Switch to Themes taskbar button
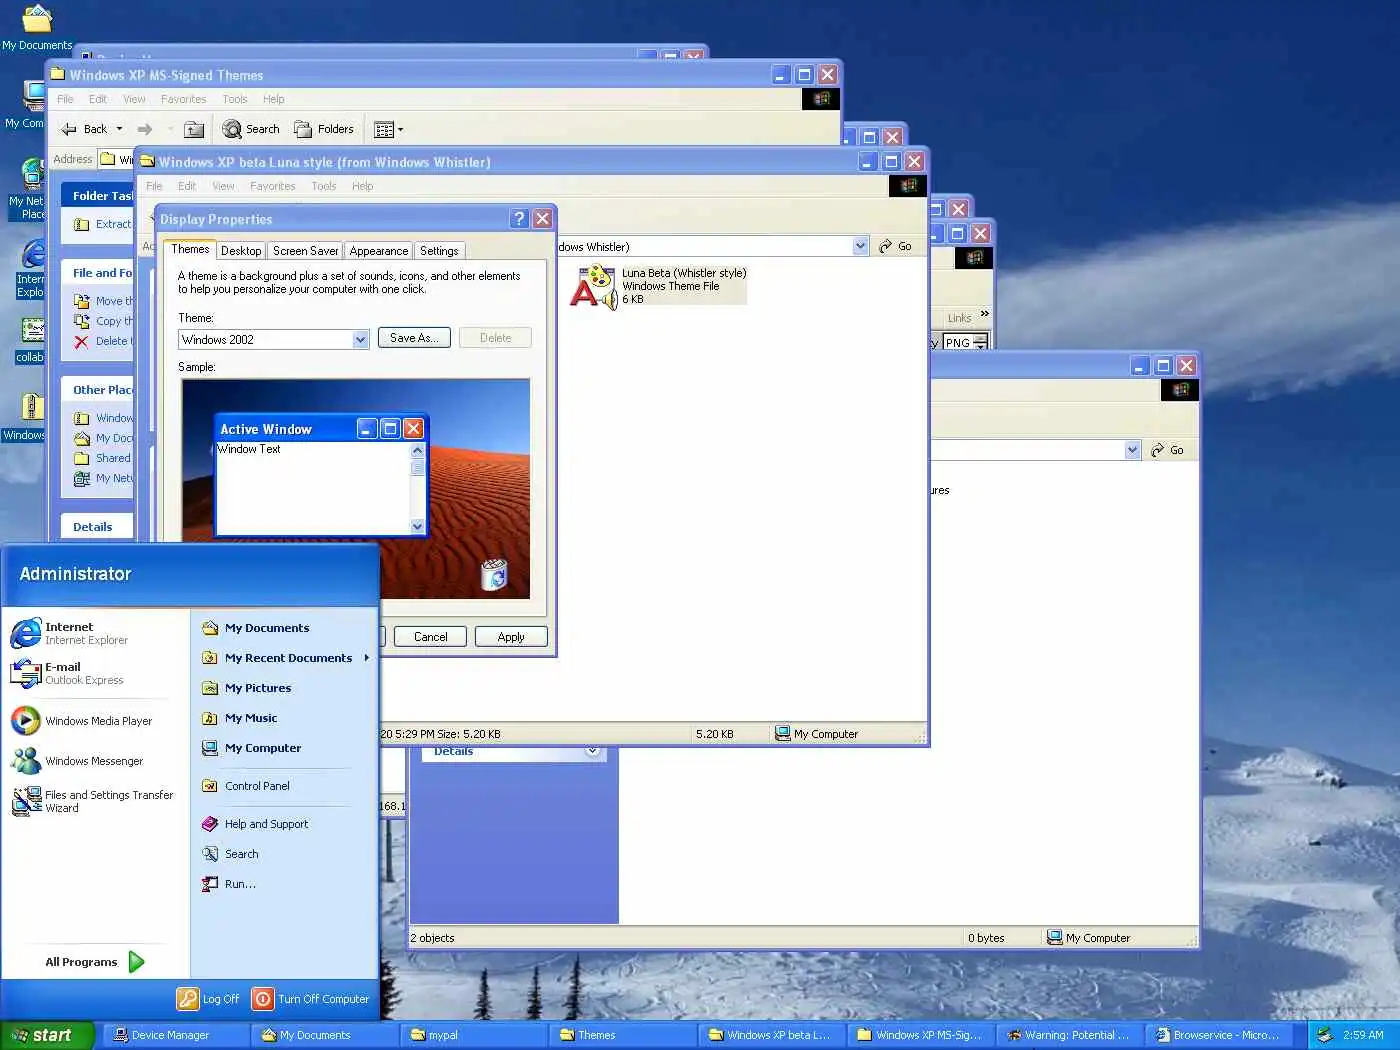1400x1050 pixels. coord(622,1035)
